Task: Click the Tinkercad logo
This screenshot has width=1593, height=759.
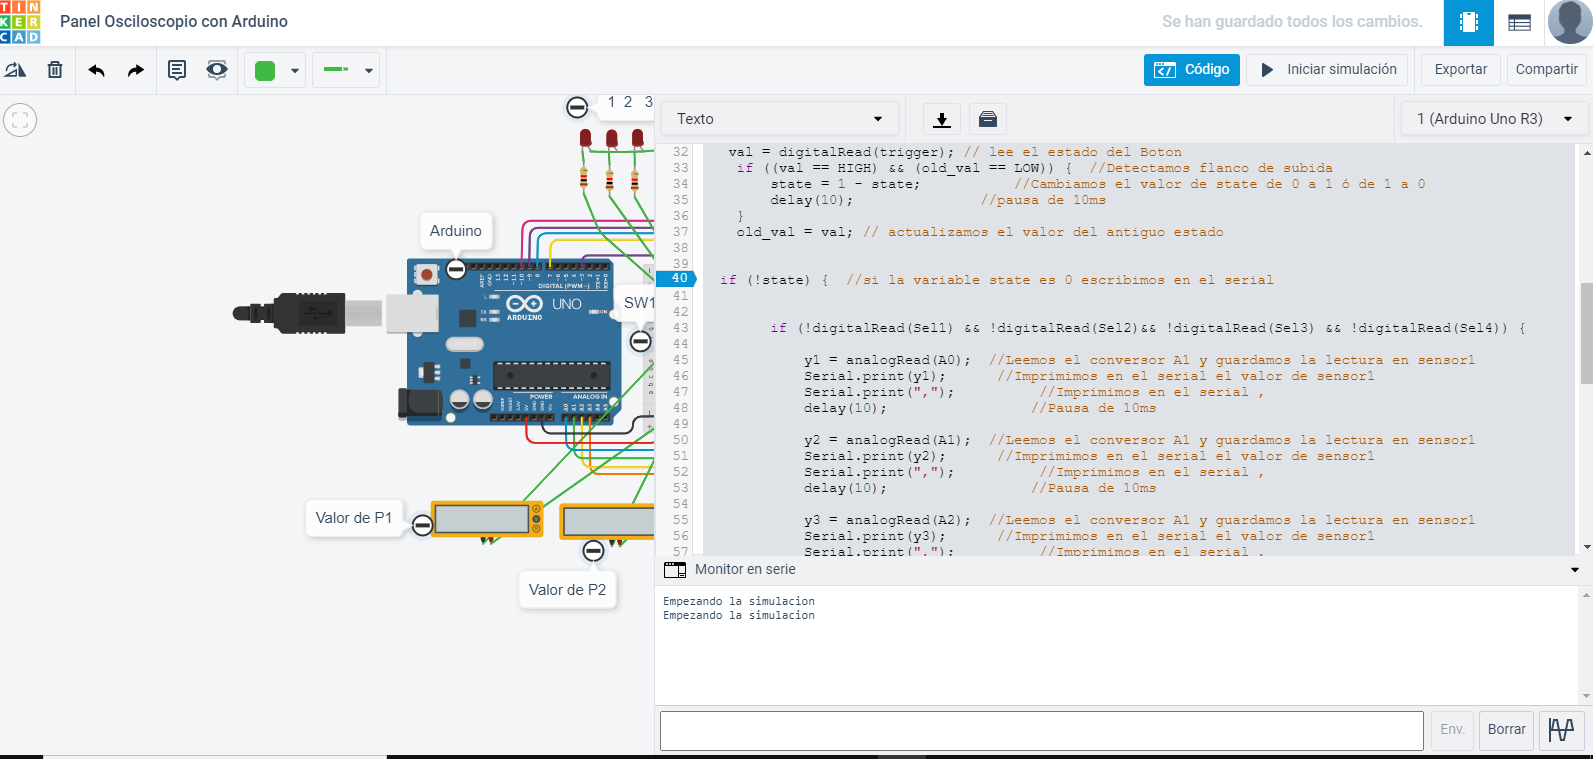Action: coord(20,22)
